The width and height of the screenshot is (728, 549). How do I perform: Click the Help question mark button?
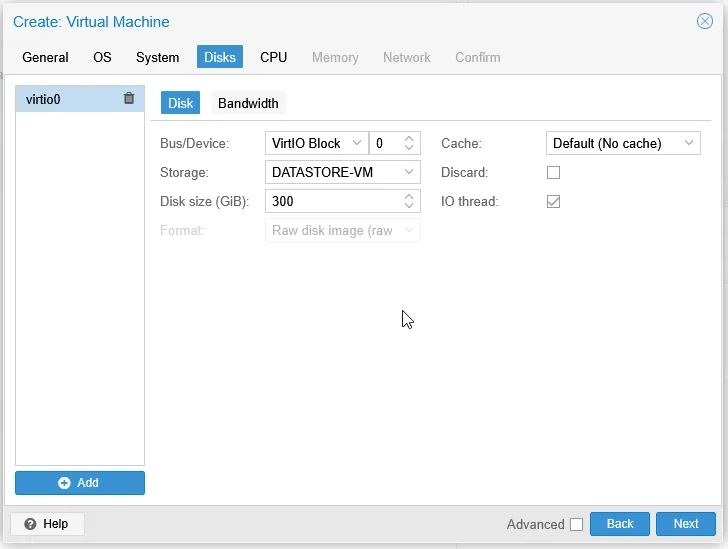(47, 524)
